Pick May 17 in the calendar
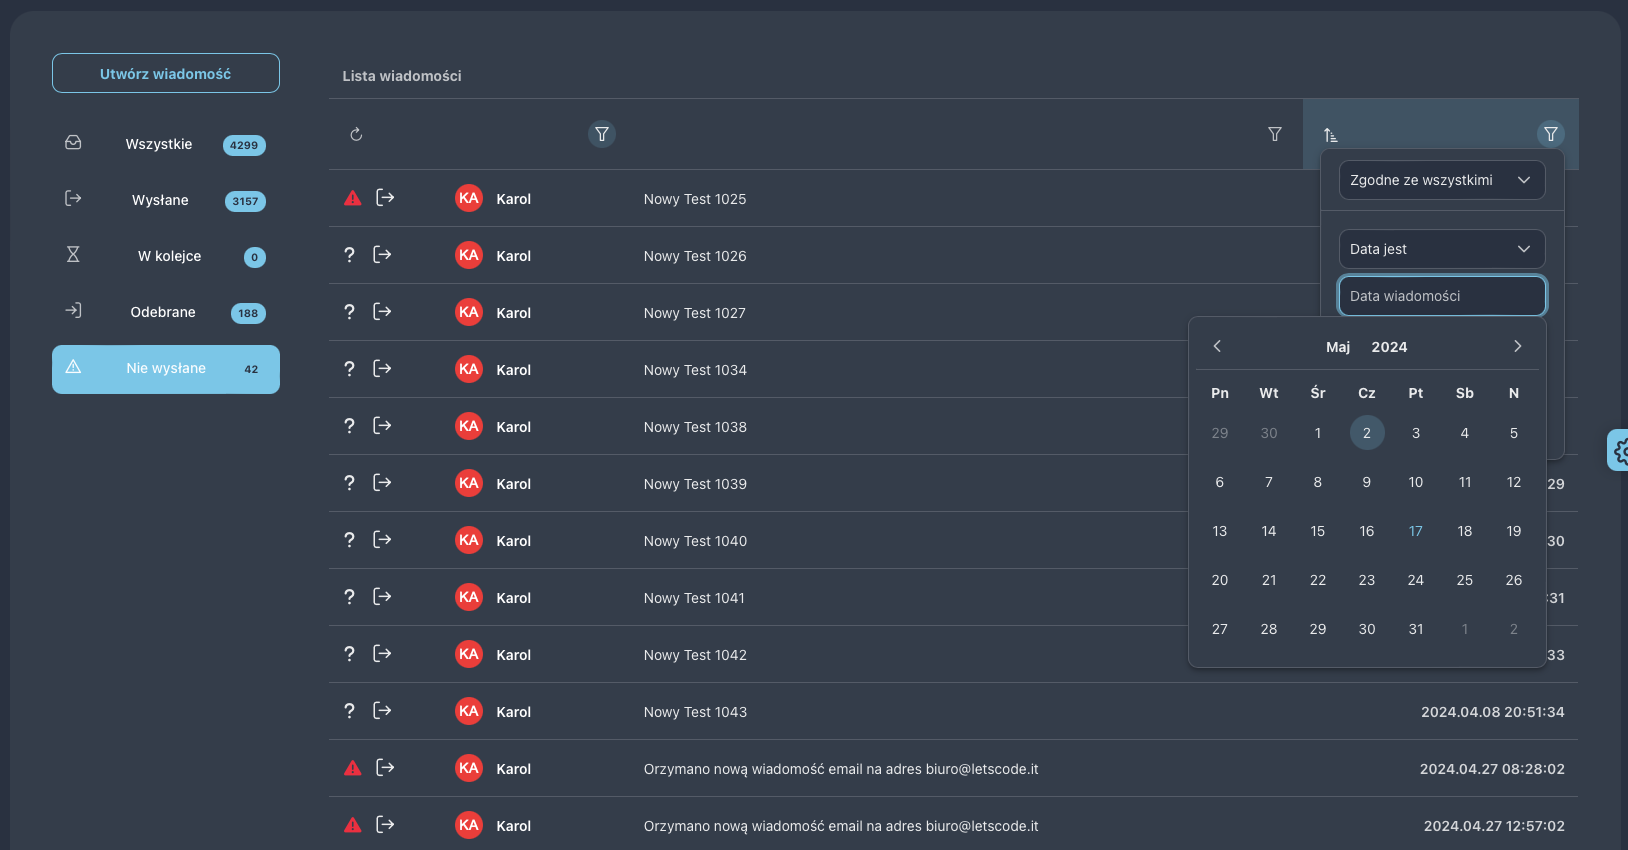This screenshot has height=850, width=1628. pos(1415,531)
